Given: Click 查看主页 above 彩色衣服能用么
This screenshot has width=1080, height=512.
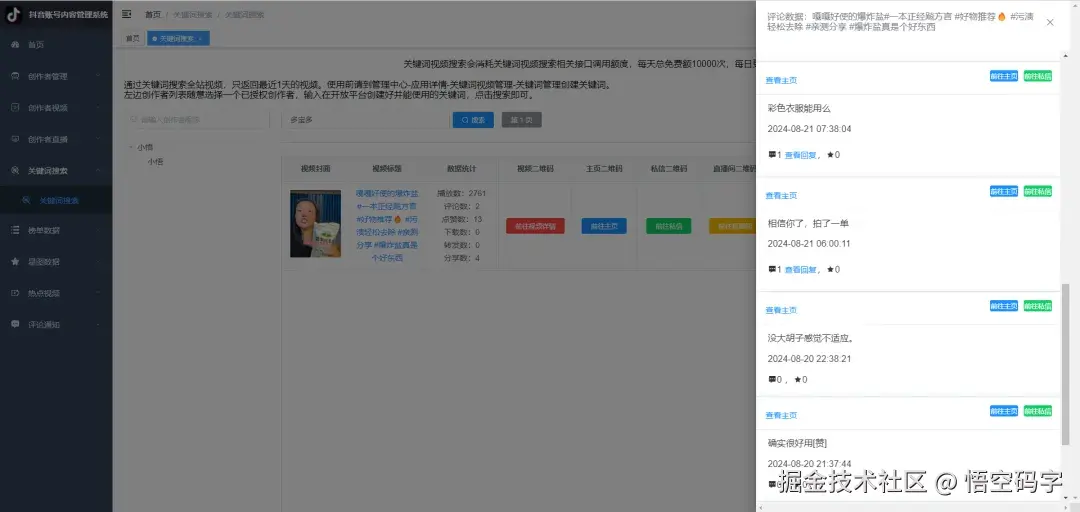Looking at the screenshot, I should tap(781, 81).
